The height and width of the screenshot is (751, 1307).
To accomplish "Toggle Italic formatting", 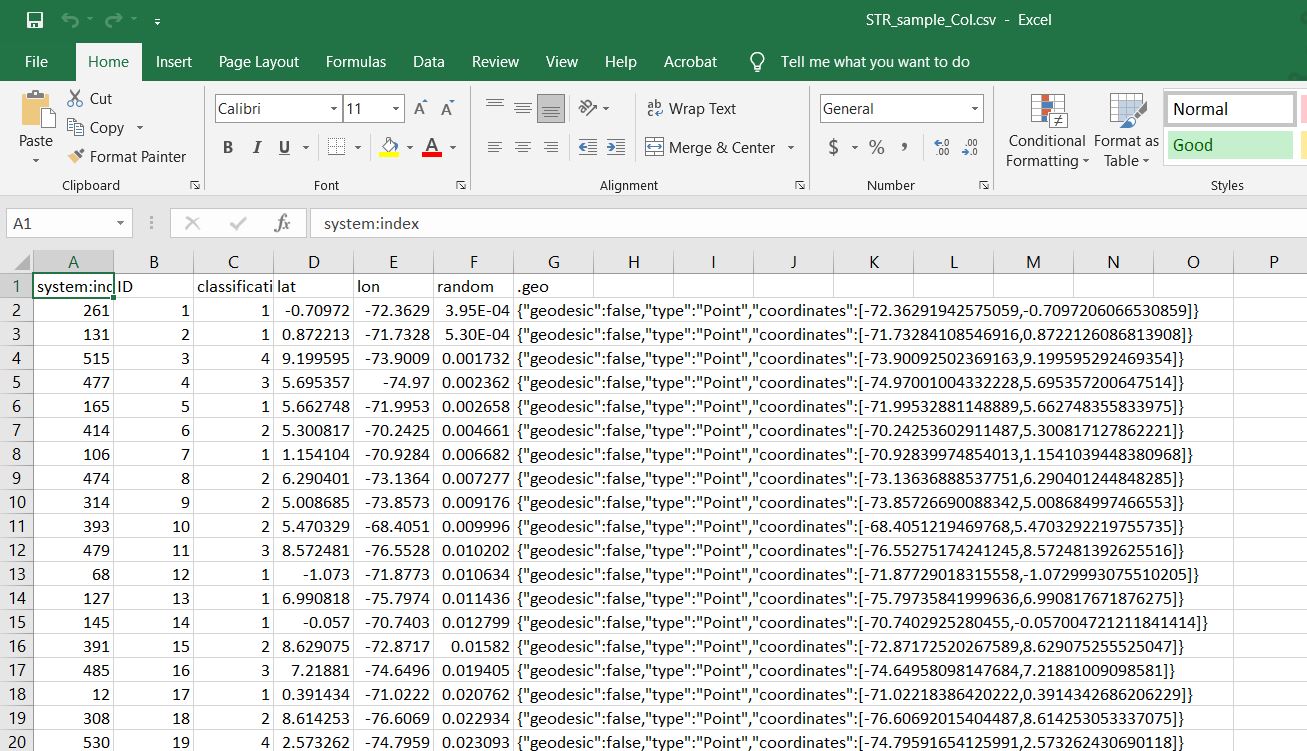I will (x=256, y=147).
